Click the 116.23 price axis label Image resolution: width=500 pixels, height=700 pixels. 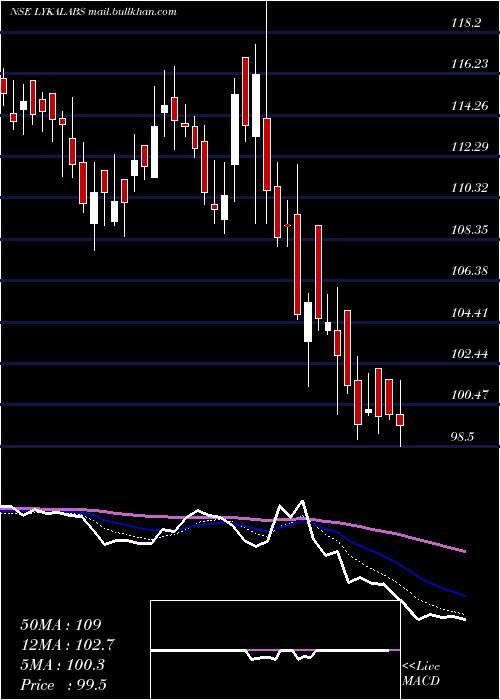click(x=469, y=64)
